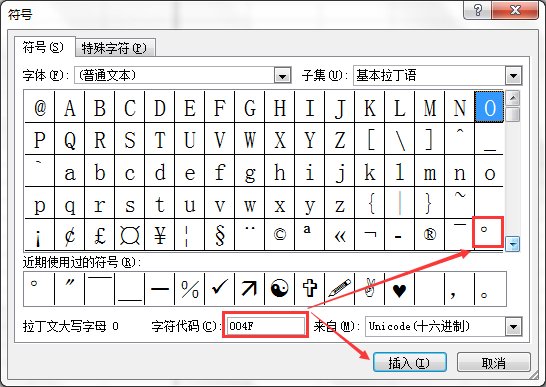Click the 插入 button
The image size is (546, 387).
[x=410, y=363]
